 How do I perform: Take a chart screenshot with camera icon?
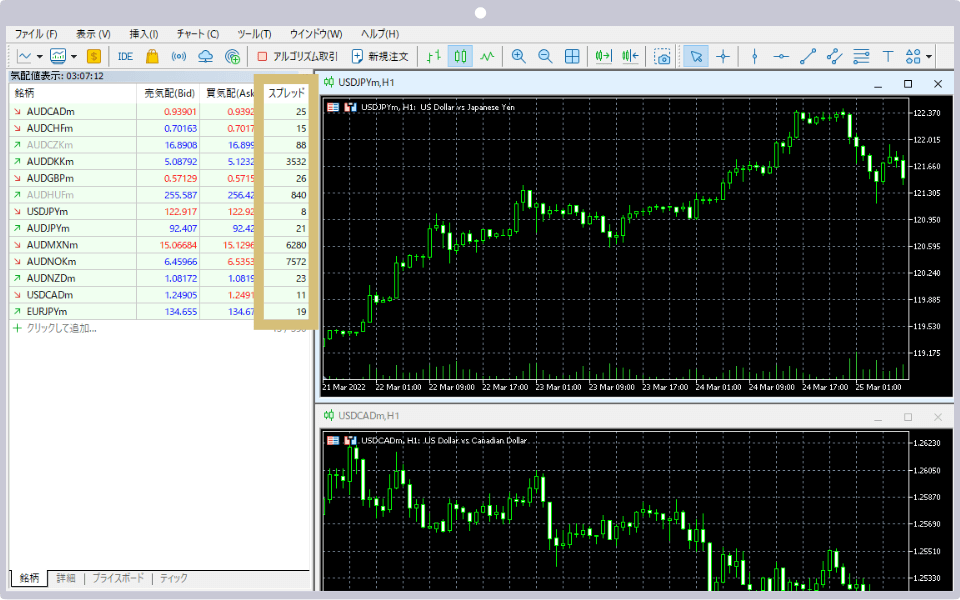pos(662,57)
